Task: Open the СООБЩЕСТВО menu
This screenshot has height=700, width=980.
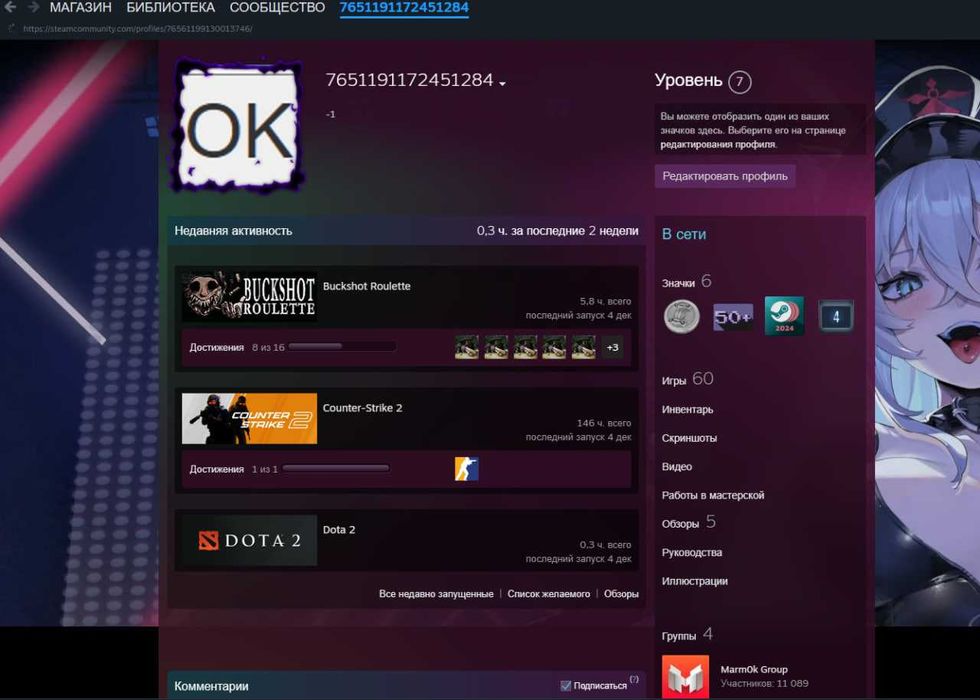Action: [277, 8]
